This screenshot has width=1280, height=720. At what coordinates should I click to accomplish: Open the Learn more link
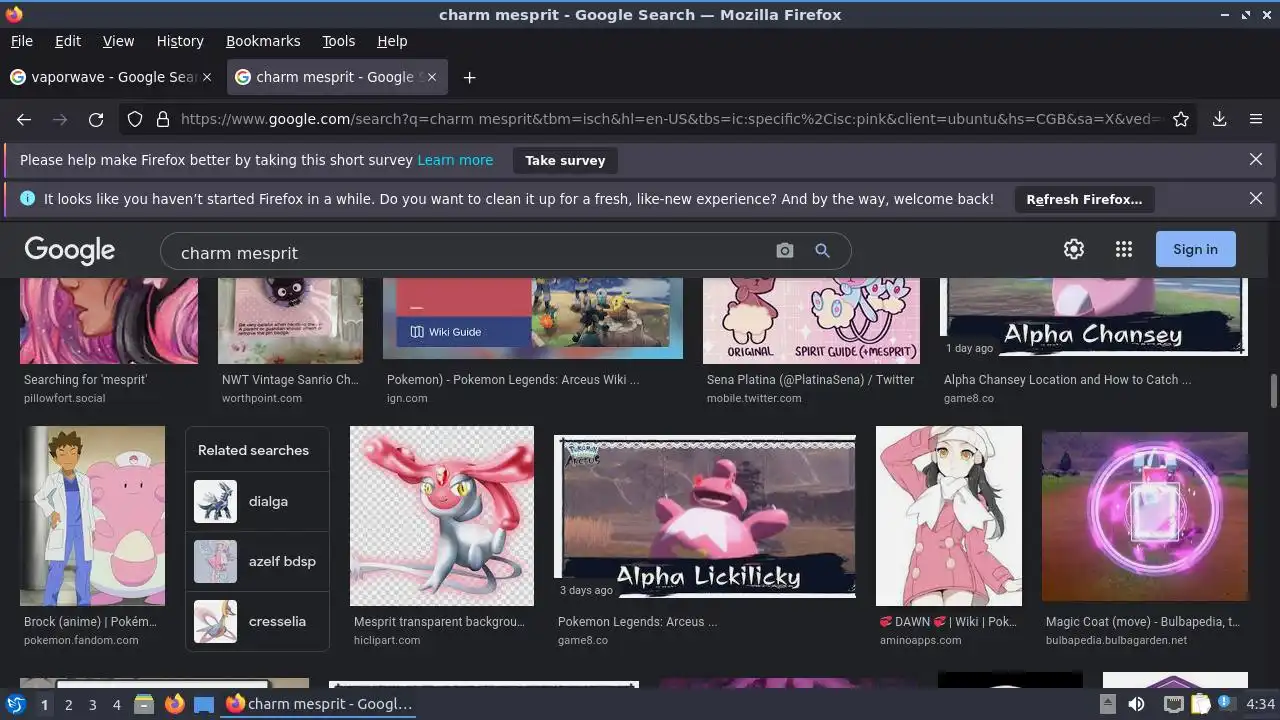pos(455,160)
